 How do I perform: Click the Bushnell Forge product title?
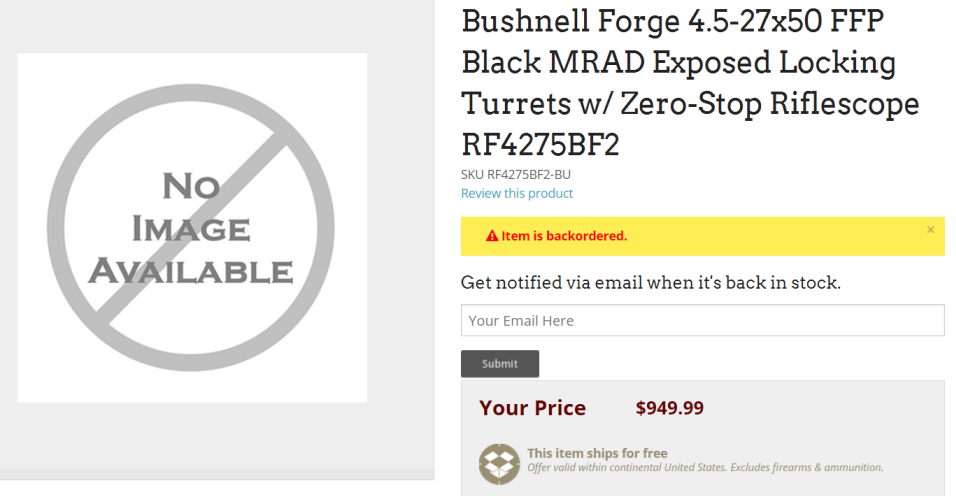click(x=690, y=82)
